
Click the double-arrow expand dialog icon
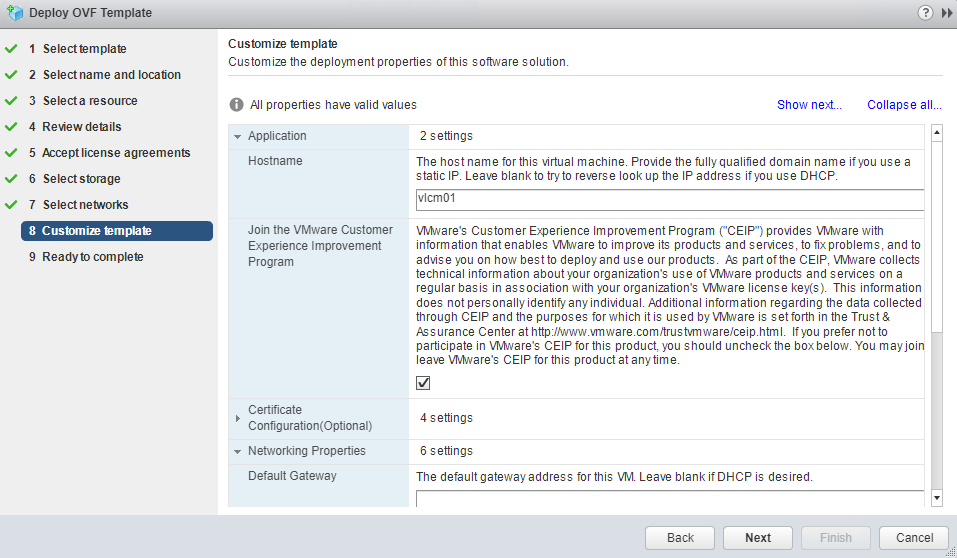click(x=946, y=12)
